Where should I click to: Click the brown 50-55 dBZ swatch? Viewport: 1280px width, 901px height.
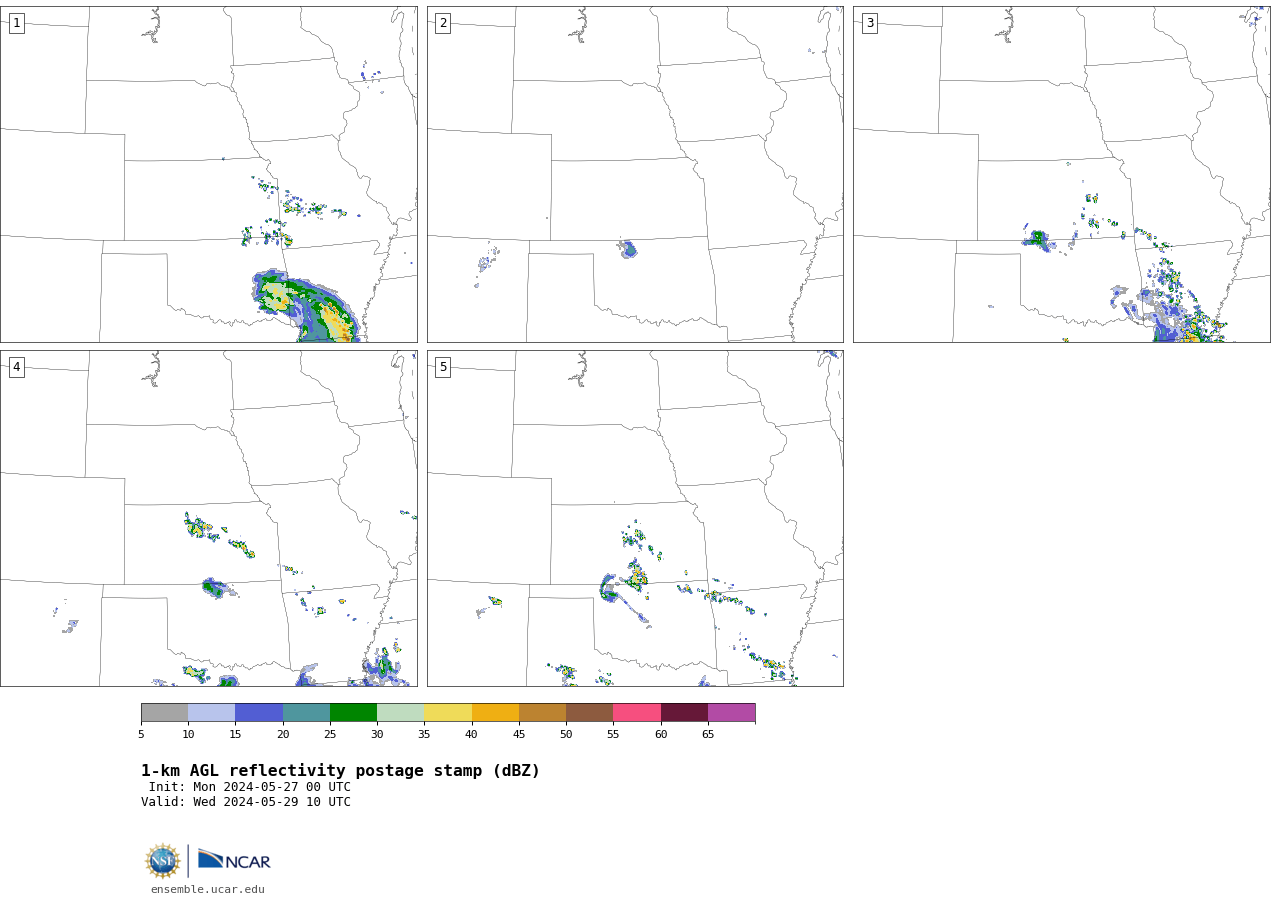click(590, 713)
